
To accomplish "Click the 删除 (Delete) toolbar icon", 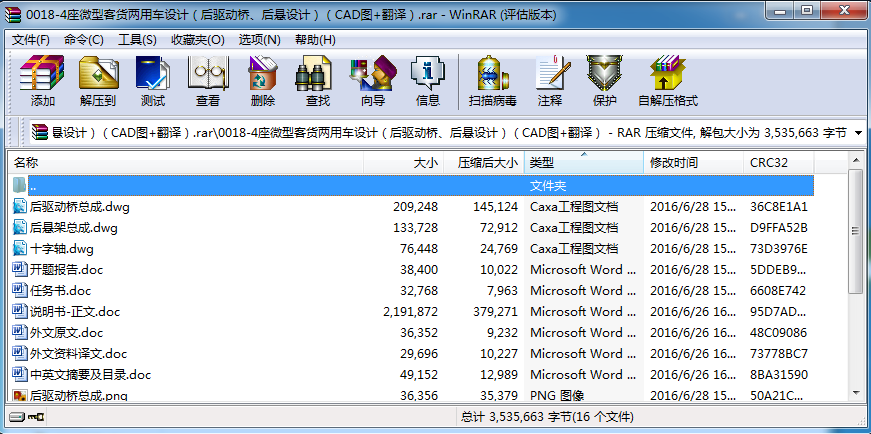I will pos(263,73).
